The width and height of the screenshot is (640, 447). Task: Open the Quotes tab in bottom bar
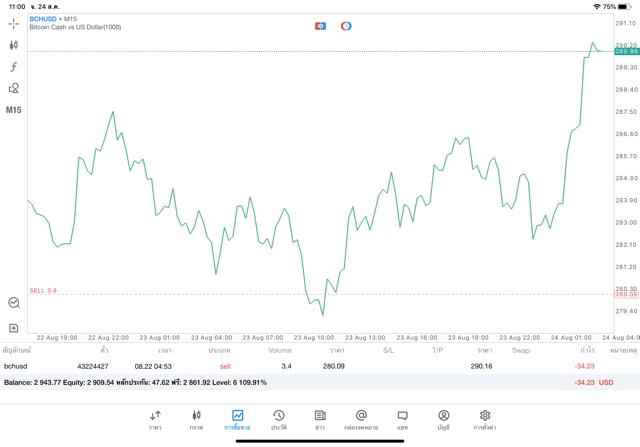pyautogui.click(x=155, y=419)
